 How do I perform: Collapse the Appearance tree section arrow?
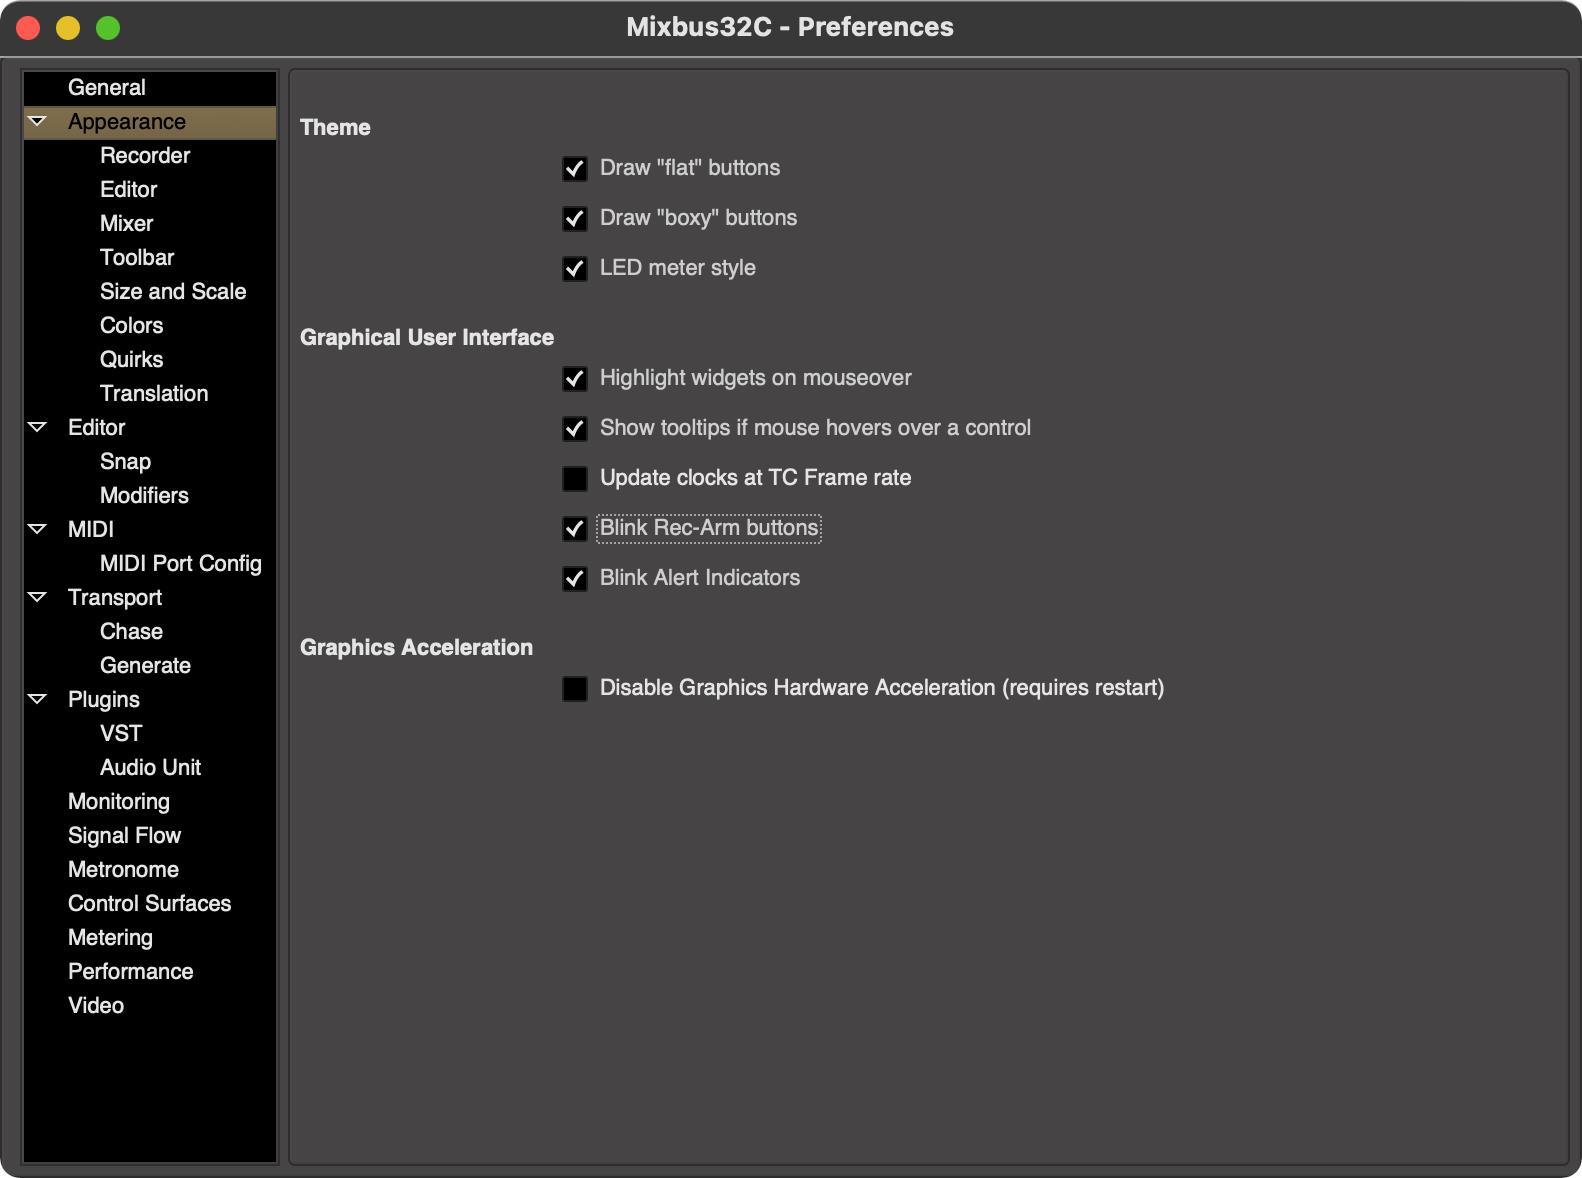(x=38, y=121)
